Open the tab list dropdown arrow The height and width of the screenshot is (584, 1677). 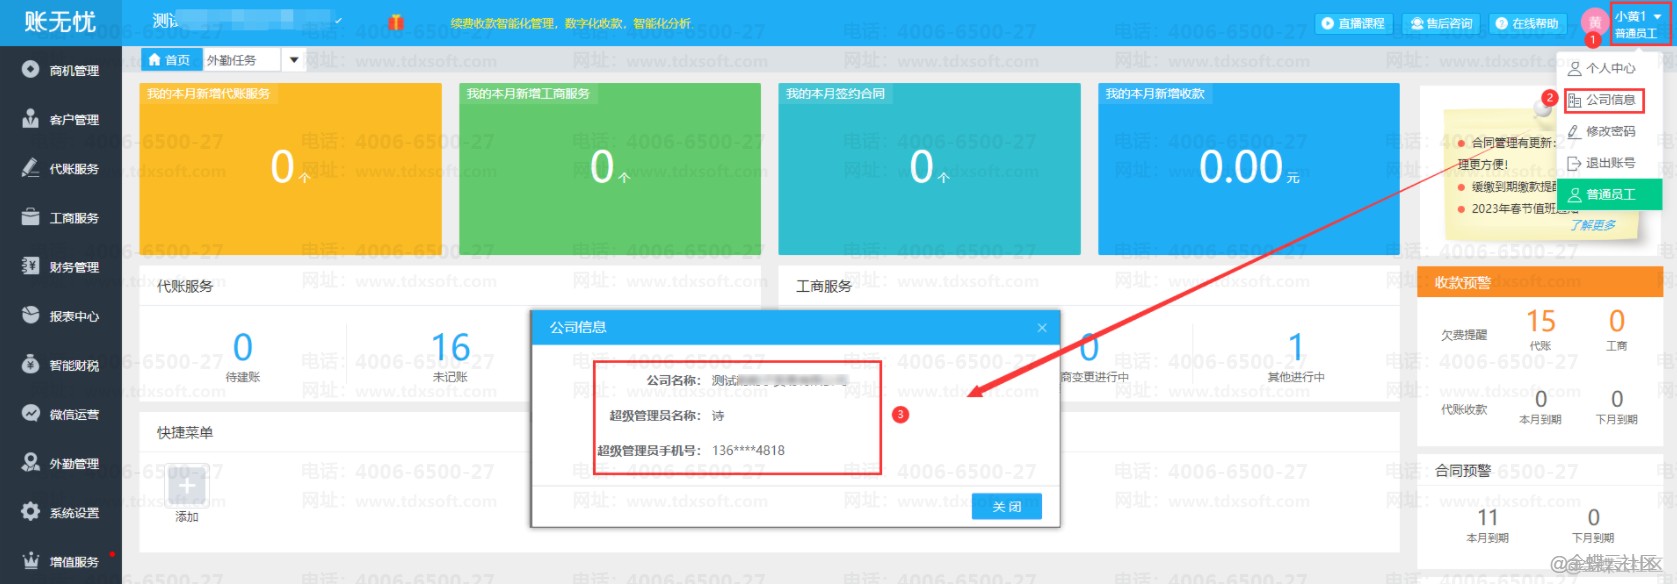tap(294, 60)
